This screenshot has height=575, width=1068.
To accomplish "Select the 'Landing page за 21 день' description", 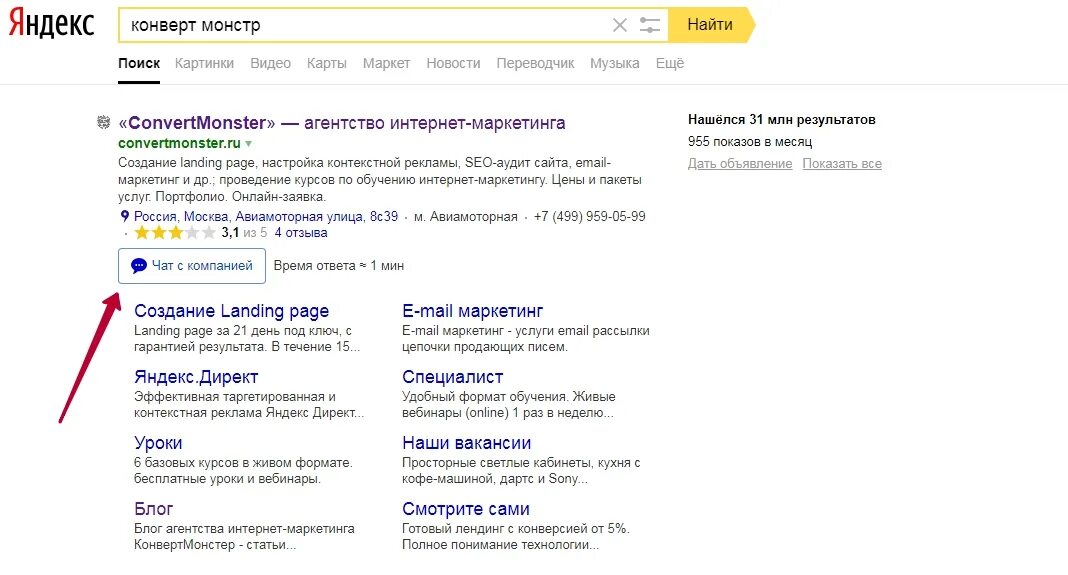I will [247, 339].
